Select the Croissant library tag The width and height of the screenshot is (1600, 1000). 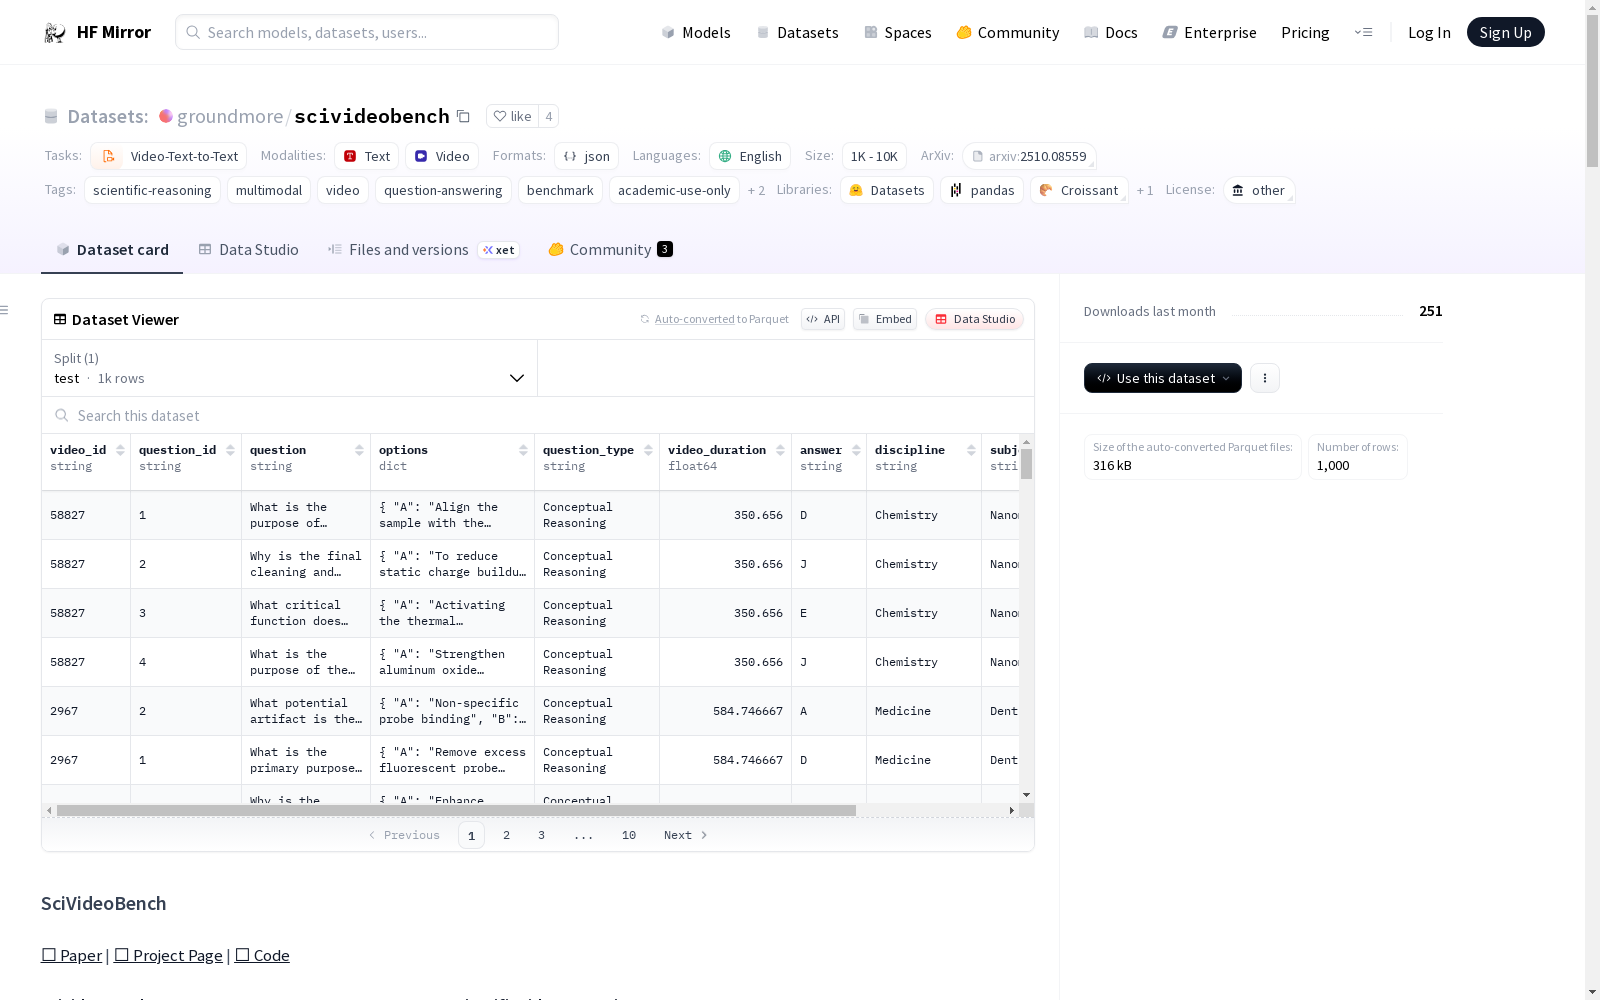pyautogui.click(x=1079, y=190)
